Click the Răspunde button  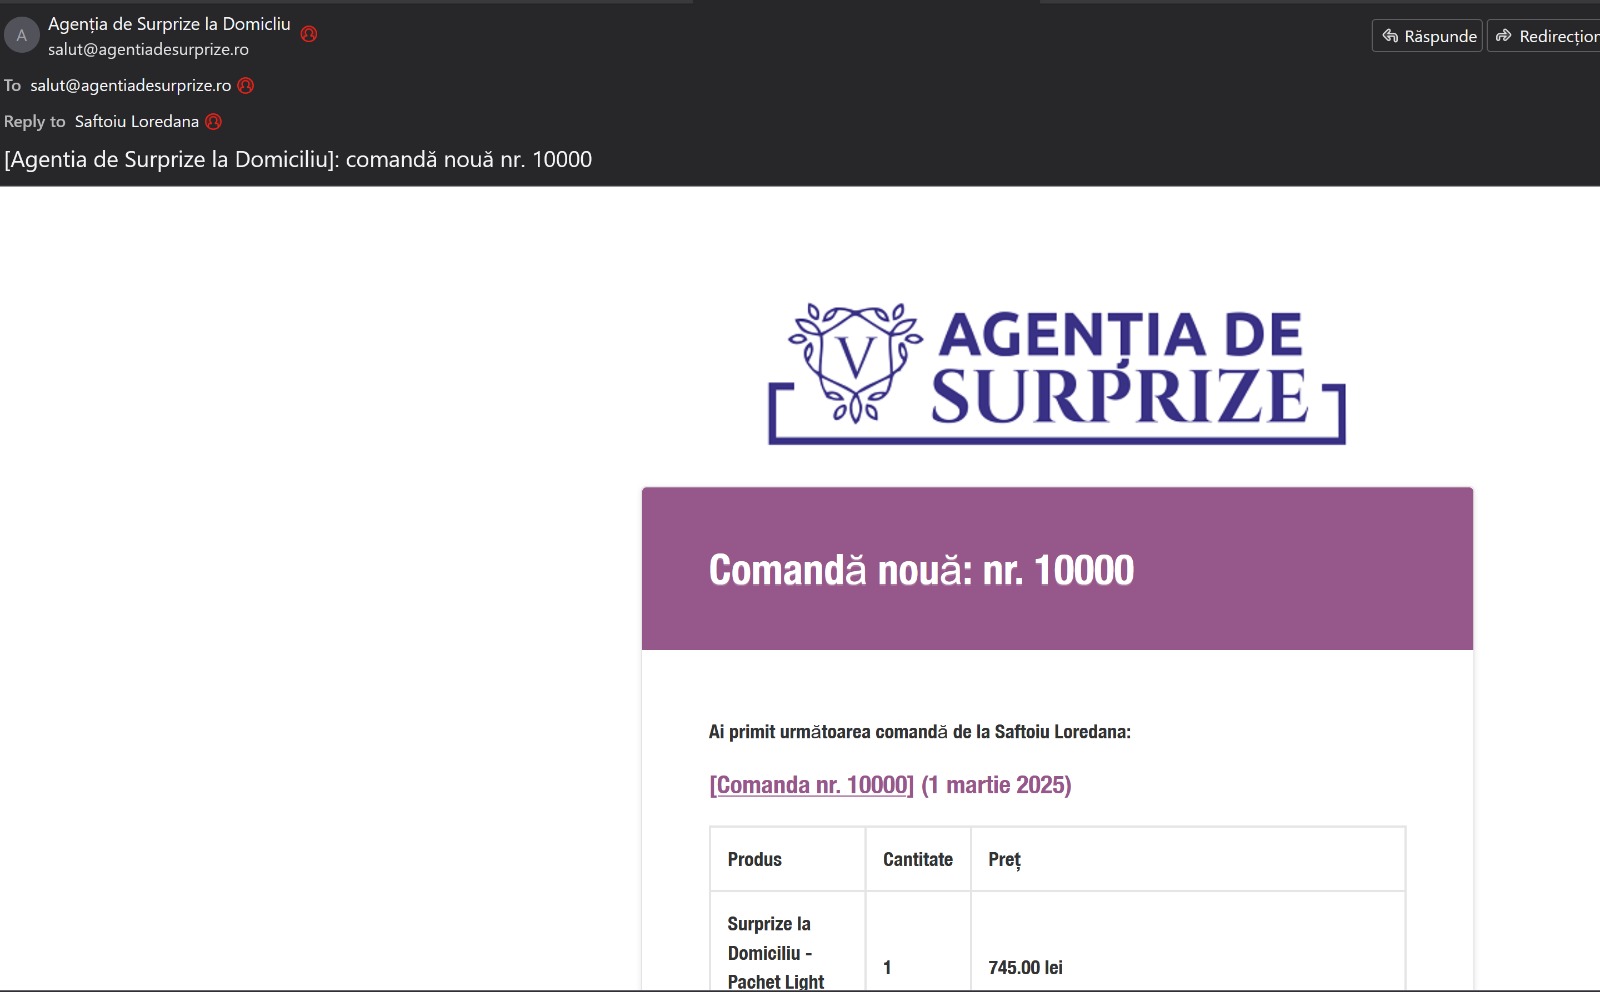tap(1427, 36)
